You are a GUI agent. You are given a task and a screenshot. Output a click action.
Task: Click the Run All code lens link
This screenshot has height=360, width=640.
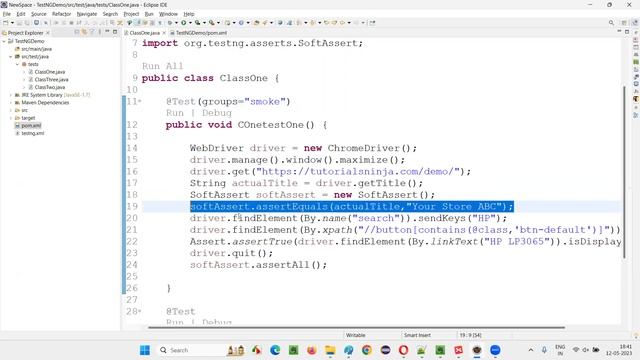tap(162, 66)
